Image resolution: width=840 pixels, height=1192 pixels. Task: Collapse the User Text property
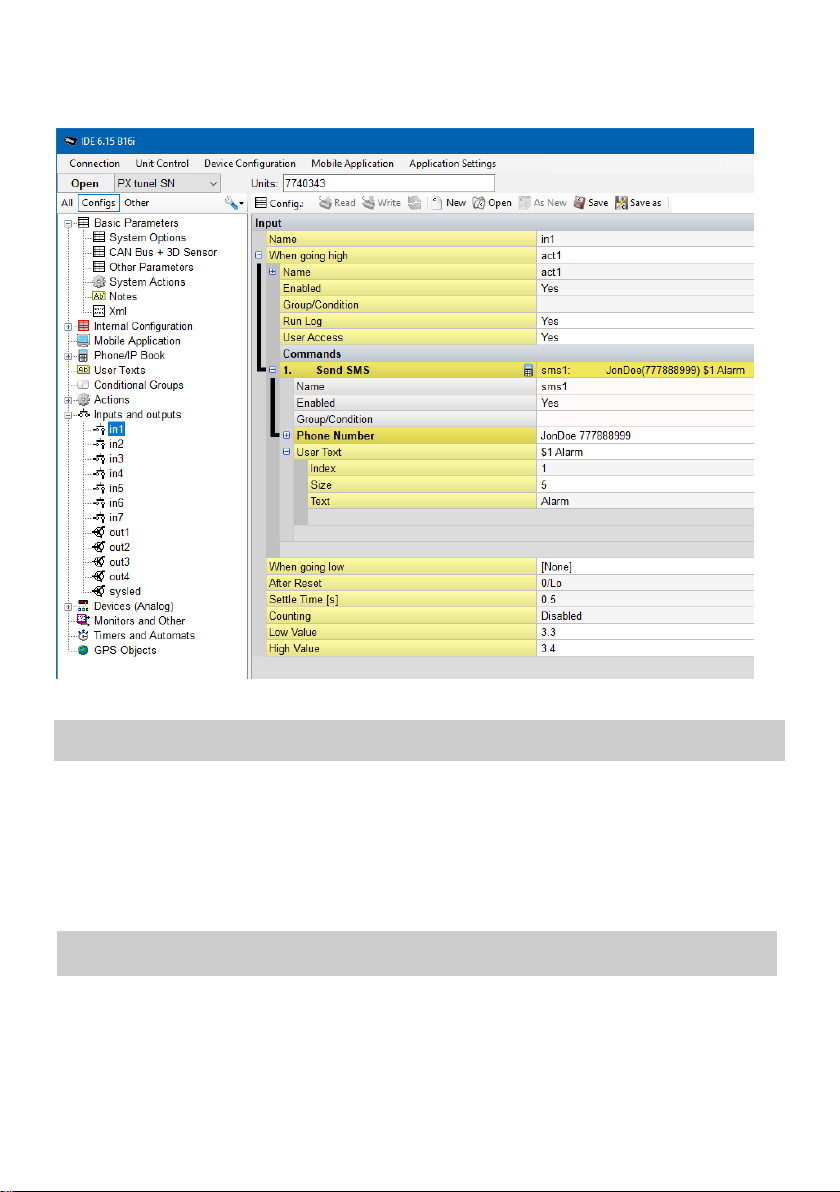287,452
